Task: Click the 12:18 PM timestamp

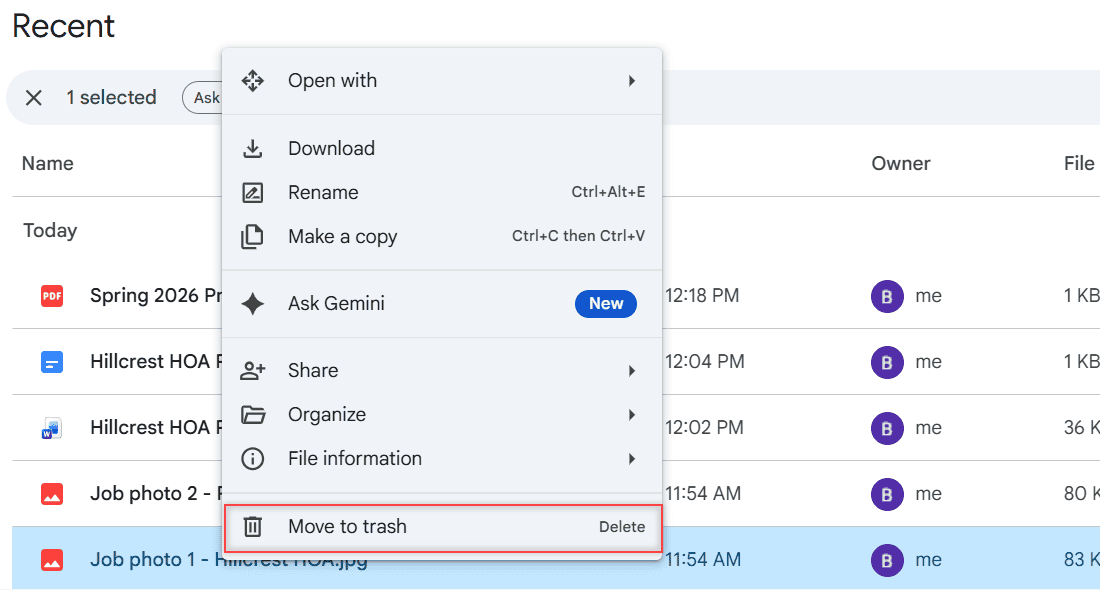Action: 702,295
